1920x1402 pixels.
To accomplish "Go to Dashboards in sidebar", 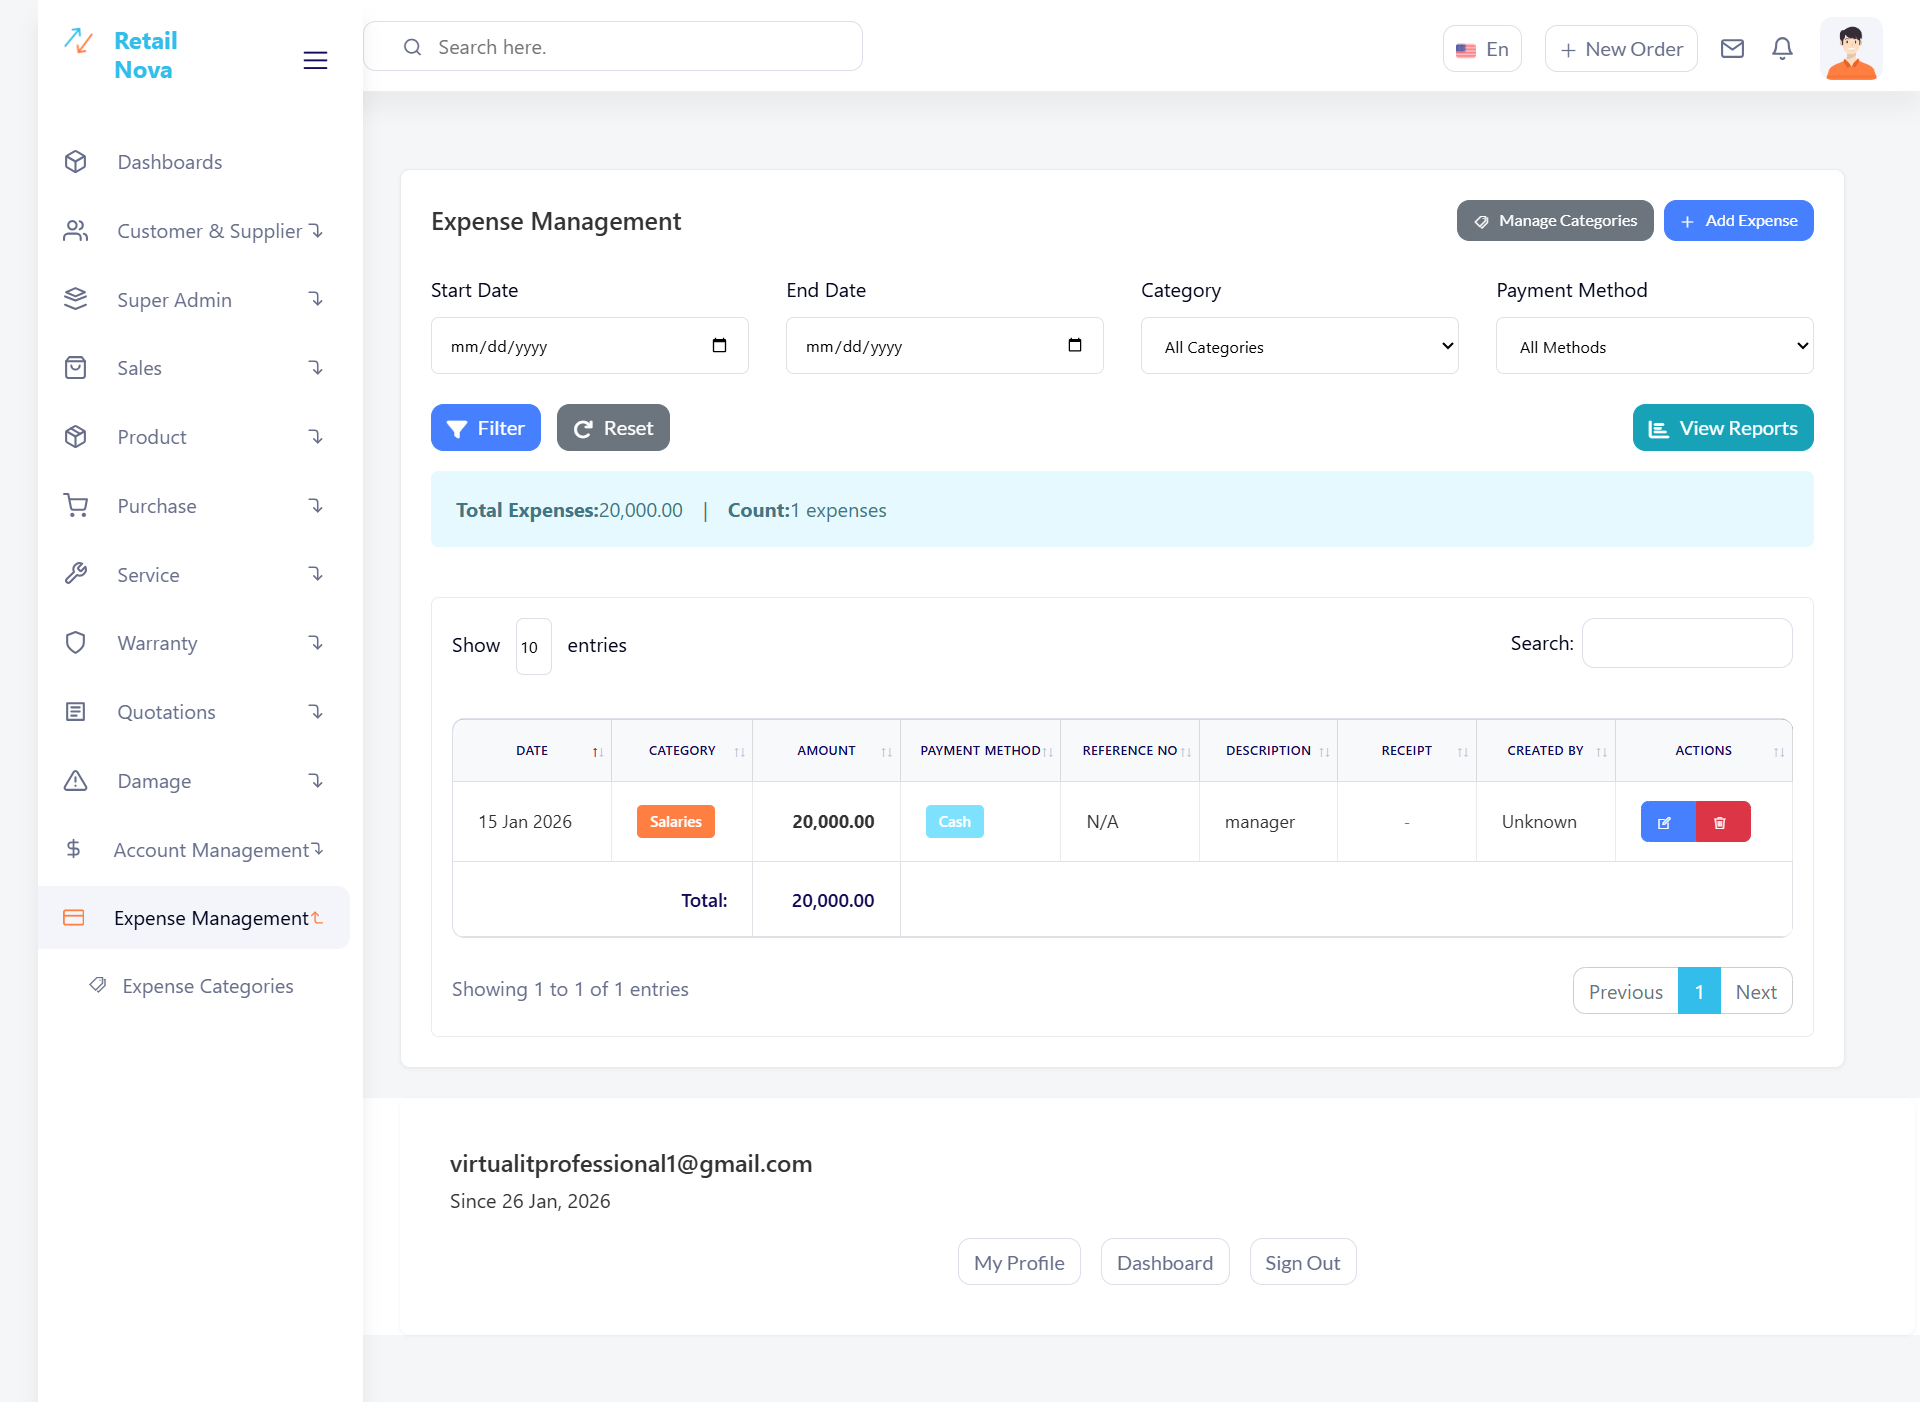I will [169, 162].
